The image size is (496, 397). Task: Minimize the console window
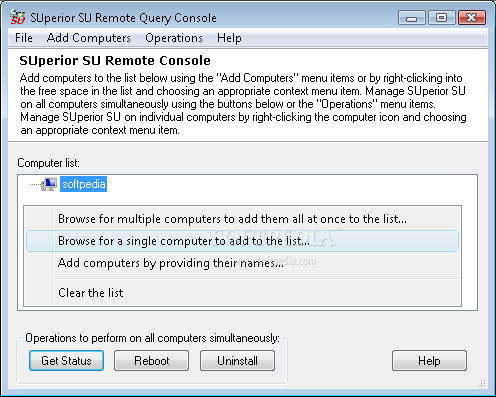(x=412, y=18)
